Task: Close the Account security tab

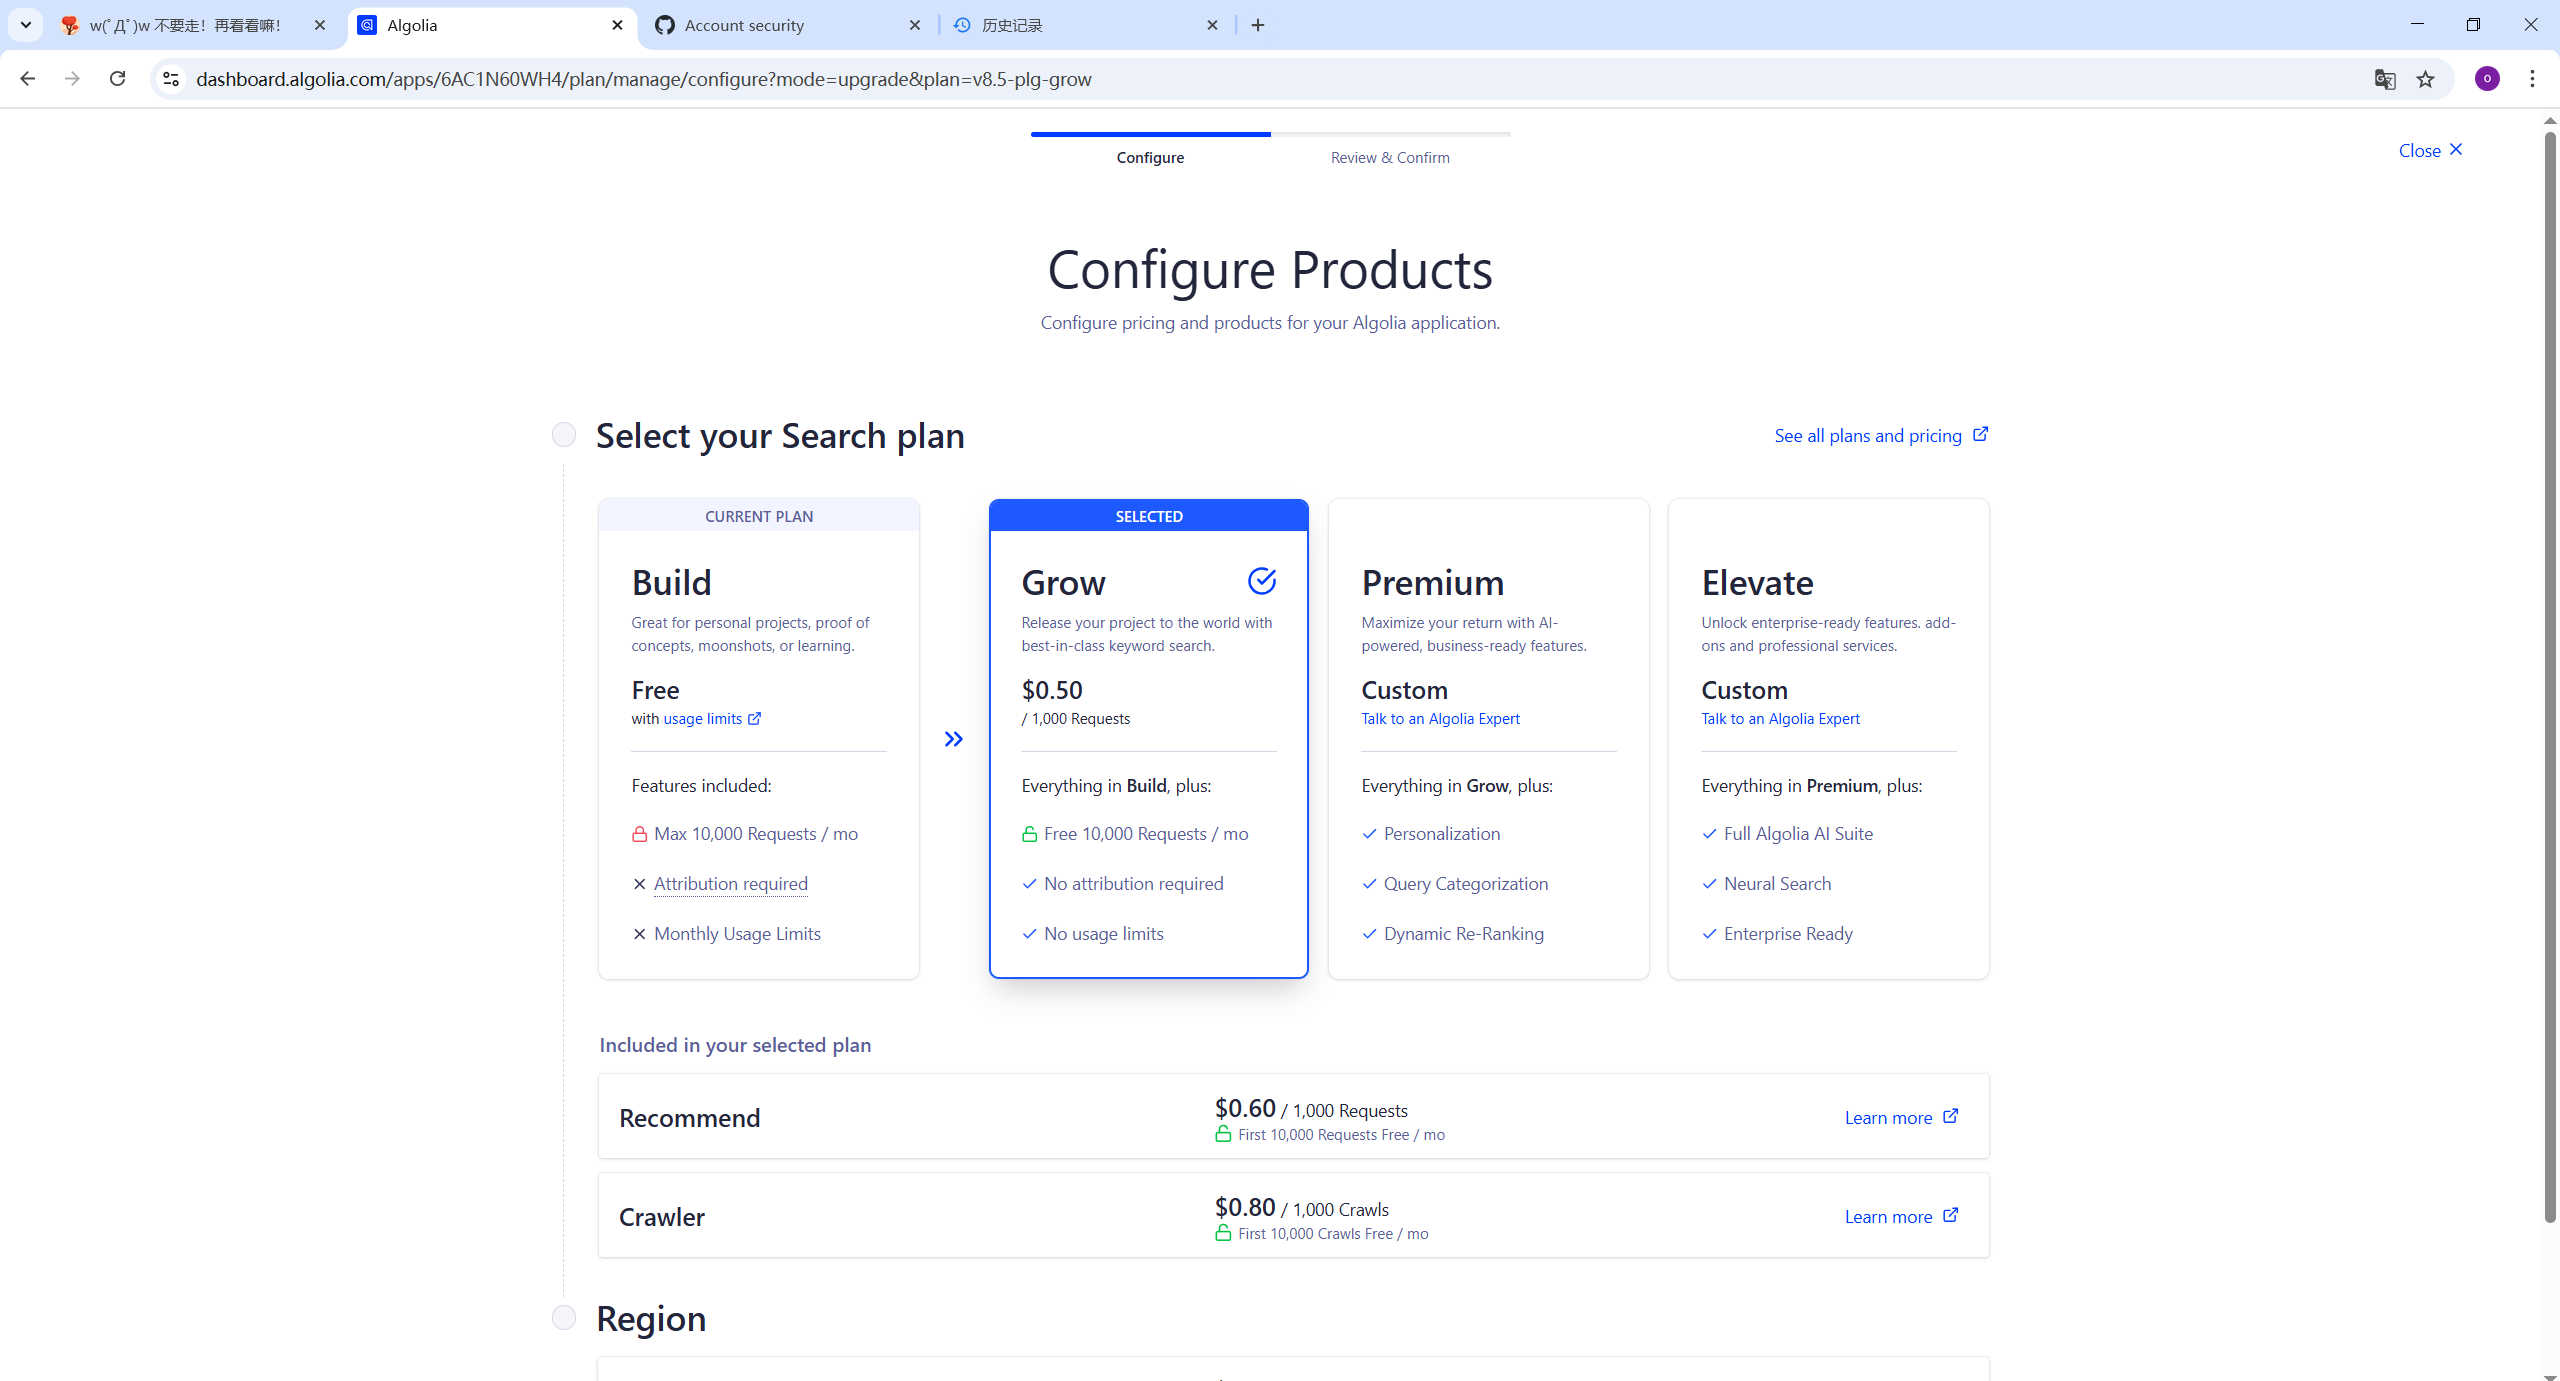Action: tap(914, 25)
